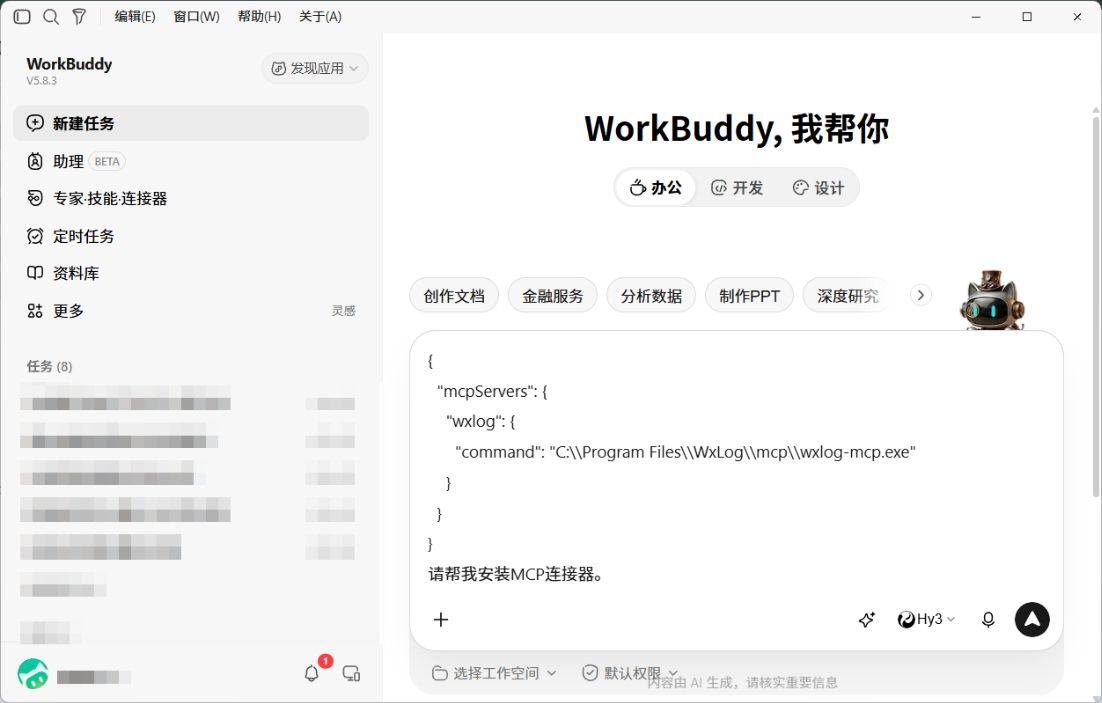This screenshot has height=703, width=1102.
Task: Click the sparkle prompt enhance icon
Action: tap(867, 619)
